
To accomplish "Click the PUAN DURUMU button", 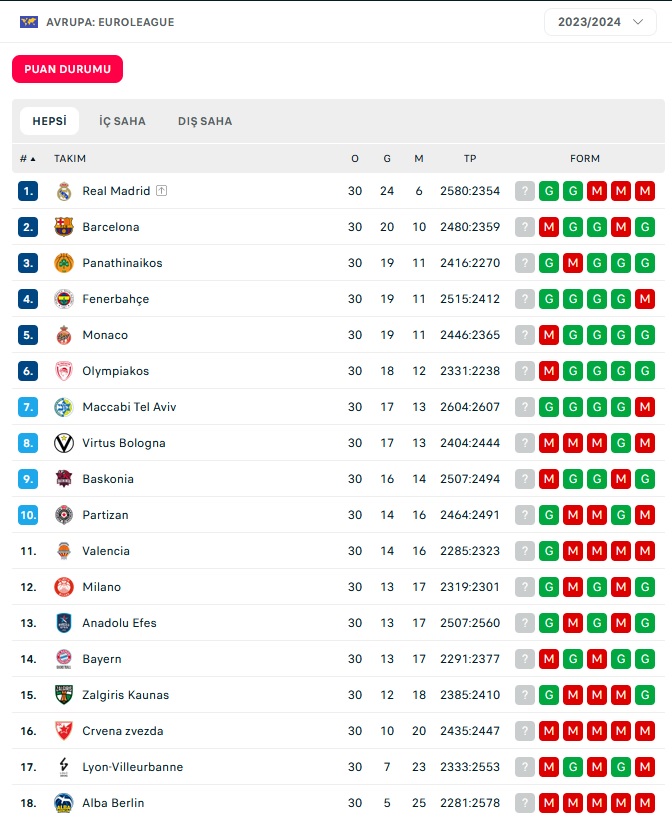I will (x=67, y=69).
